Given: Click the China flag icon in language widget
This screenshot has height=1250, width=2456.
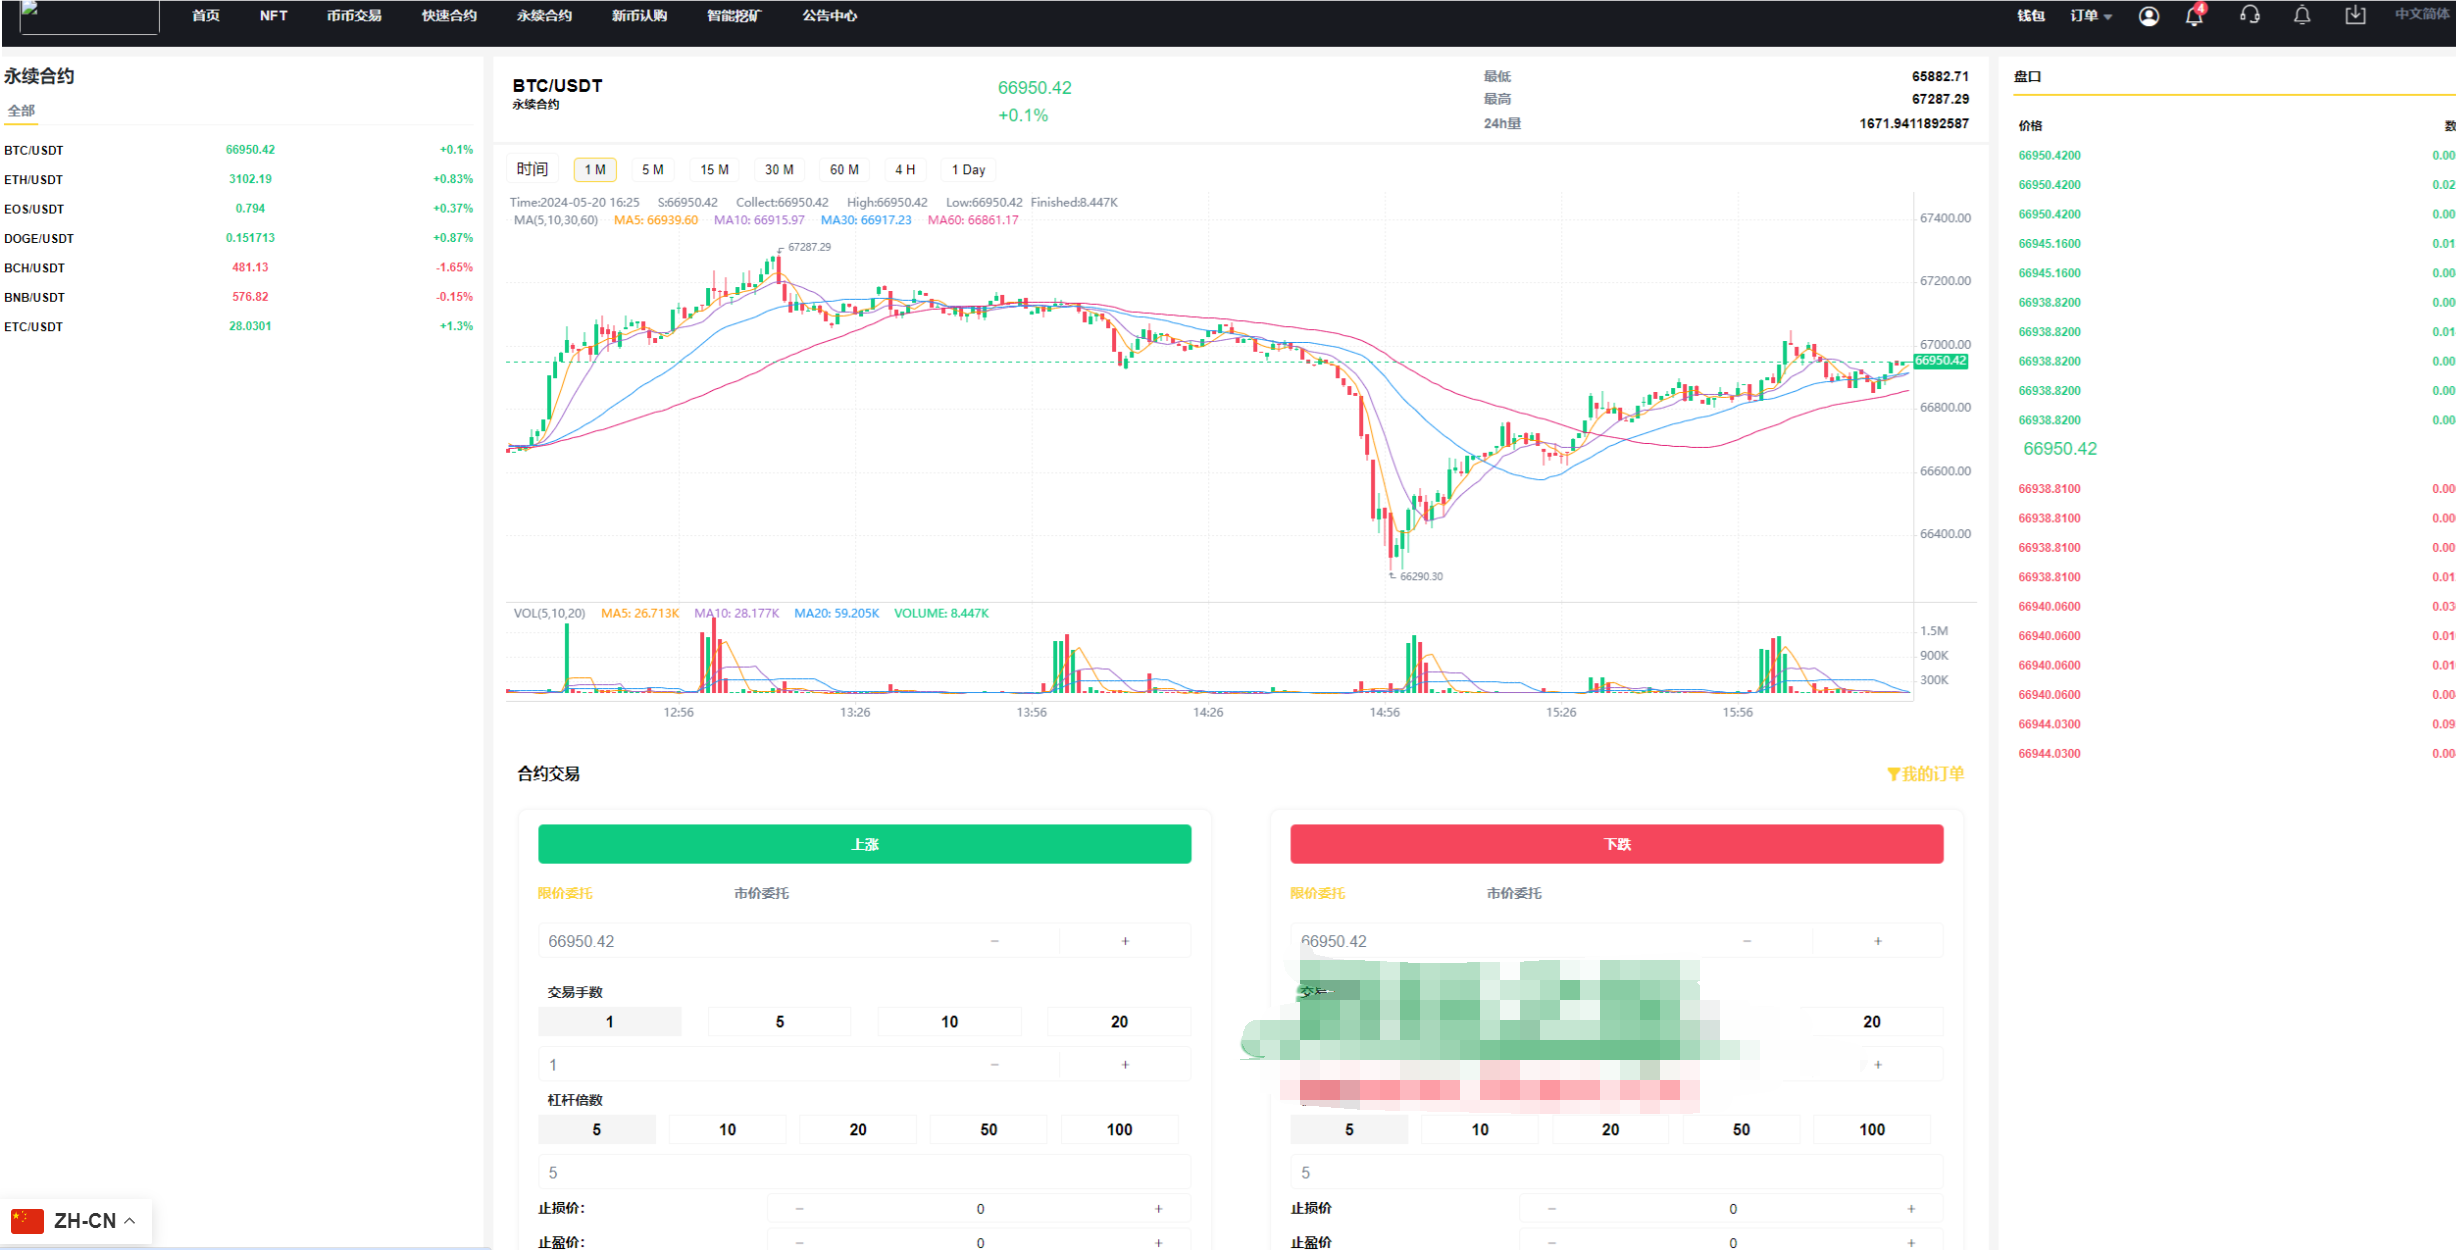Looking at the screenshot, I should [27, 1221].
